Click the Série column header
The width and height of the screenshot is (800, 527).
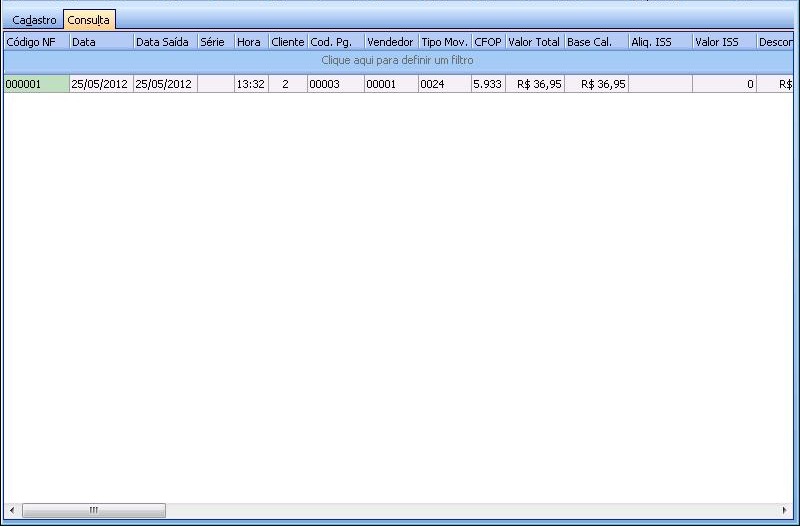pyautogui.click(x=215, y=42)
